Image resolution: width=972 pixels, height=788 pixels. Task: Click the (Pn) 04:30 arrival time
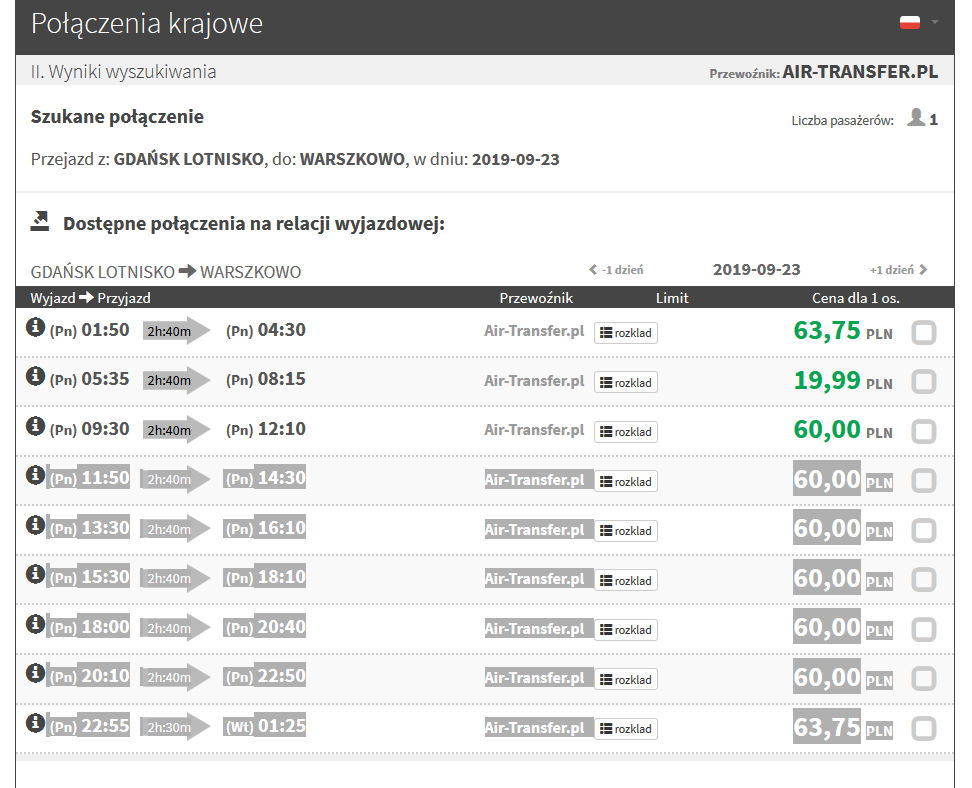[x=265, y=330]
